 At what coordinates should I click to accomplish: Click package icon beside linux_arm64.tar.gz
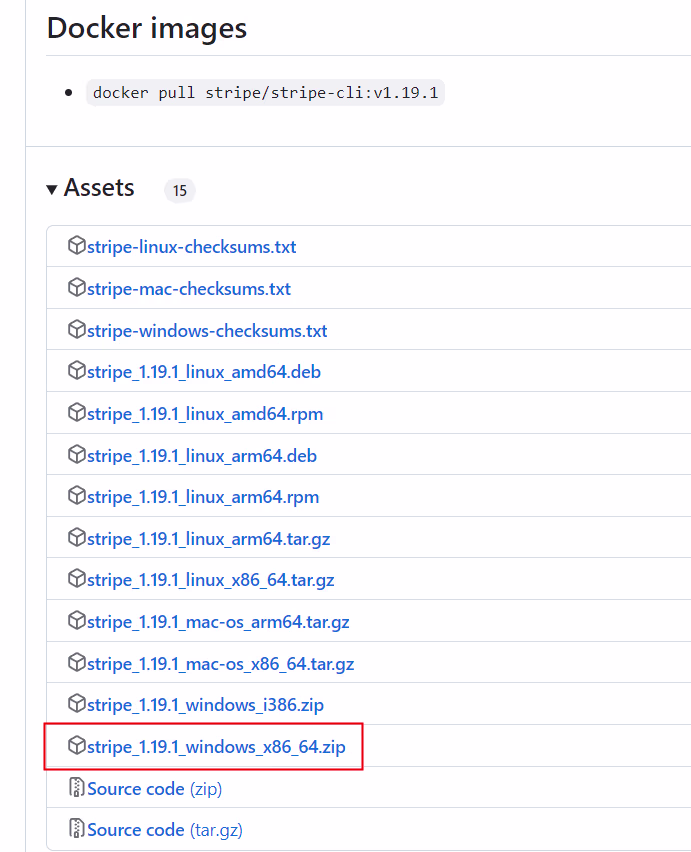coord(77,537)
